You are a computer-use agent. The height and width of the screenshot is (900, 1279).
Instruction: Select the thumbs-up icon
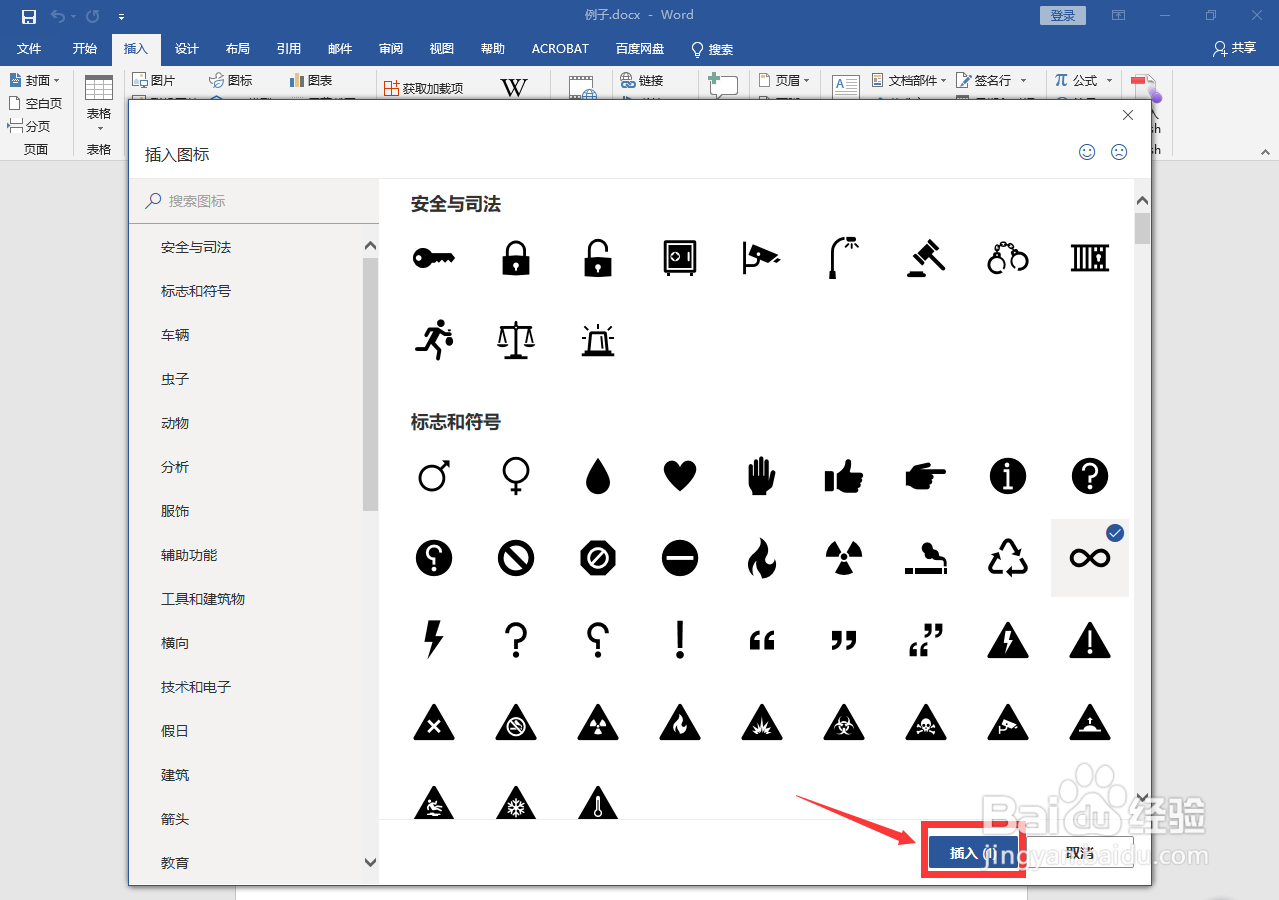coord(843,476)
